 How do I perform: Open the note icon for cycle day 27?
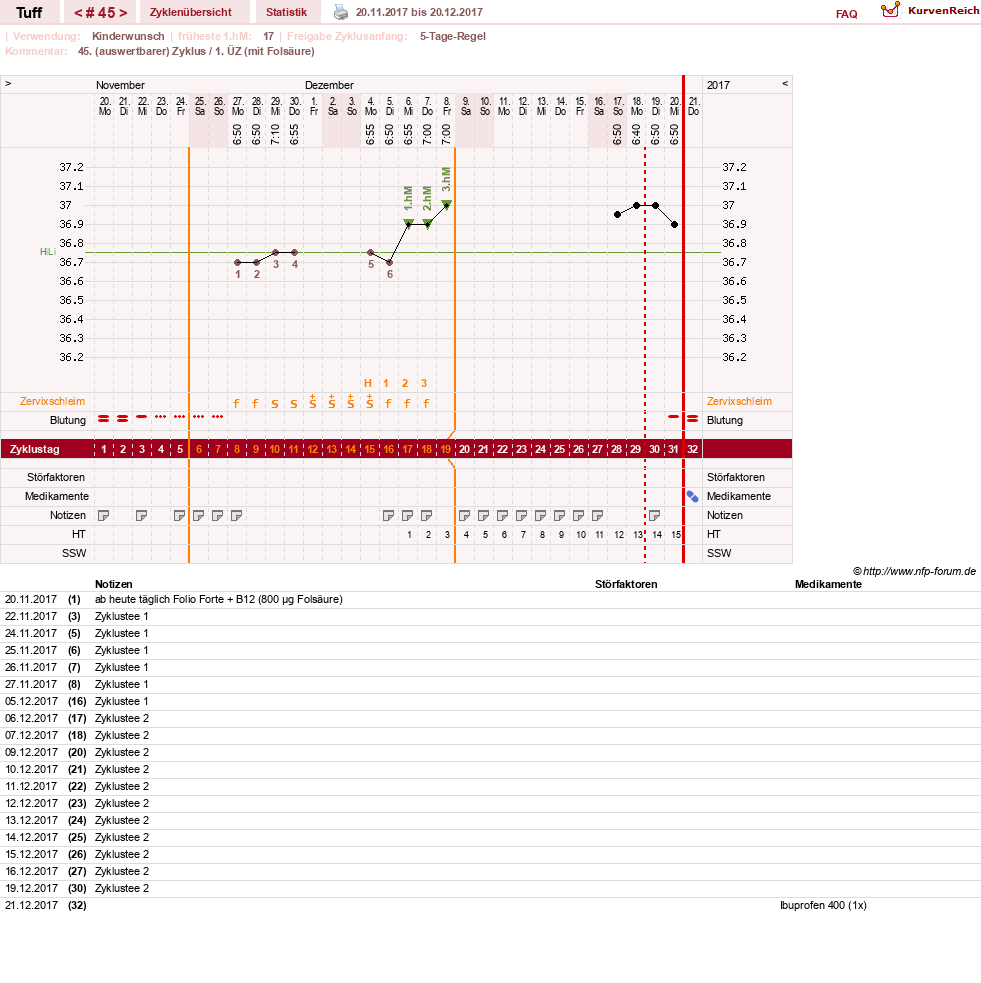tap(597, 515)
